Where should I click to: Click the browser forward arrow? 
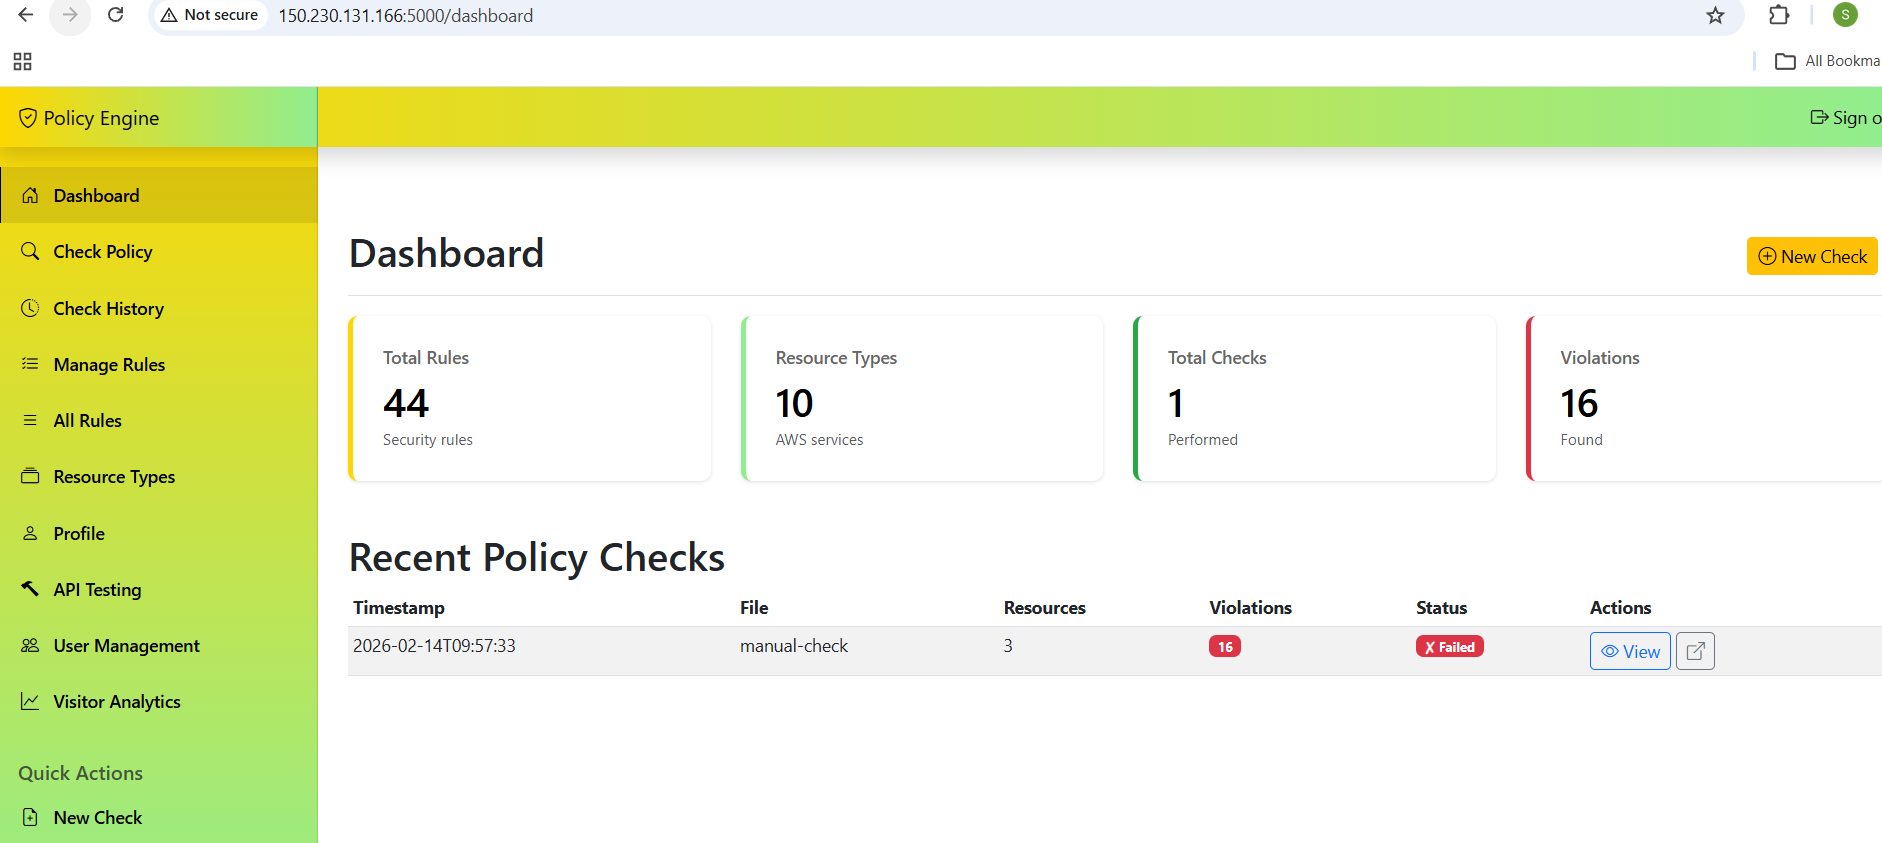tap(70, 15)
